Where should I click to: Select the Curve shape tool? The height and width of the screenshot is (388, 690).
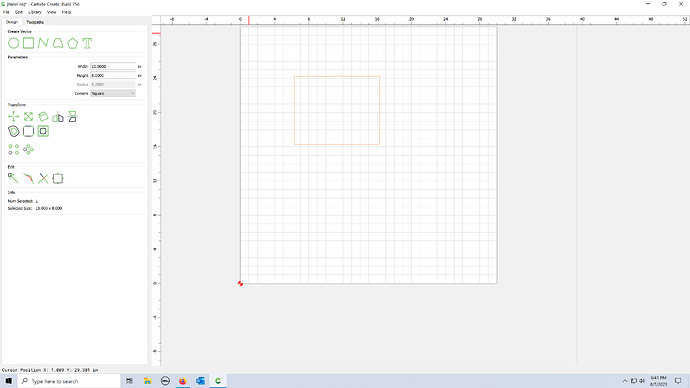click(x=58, y=43)
